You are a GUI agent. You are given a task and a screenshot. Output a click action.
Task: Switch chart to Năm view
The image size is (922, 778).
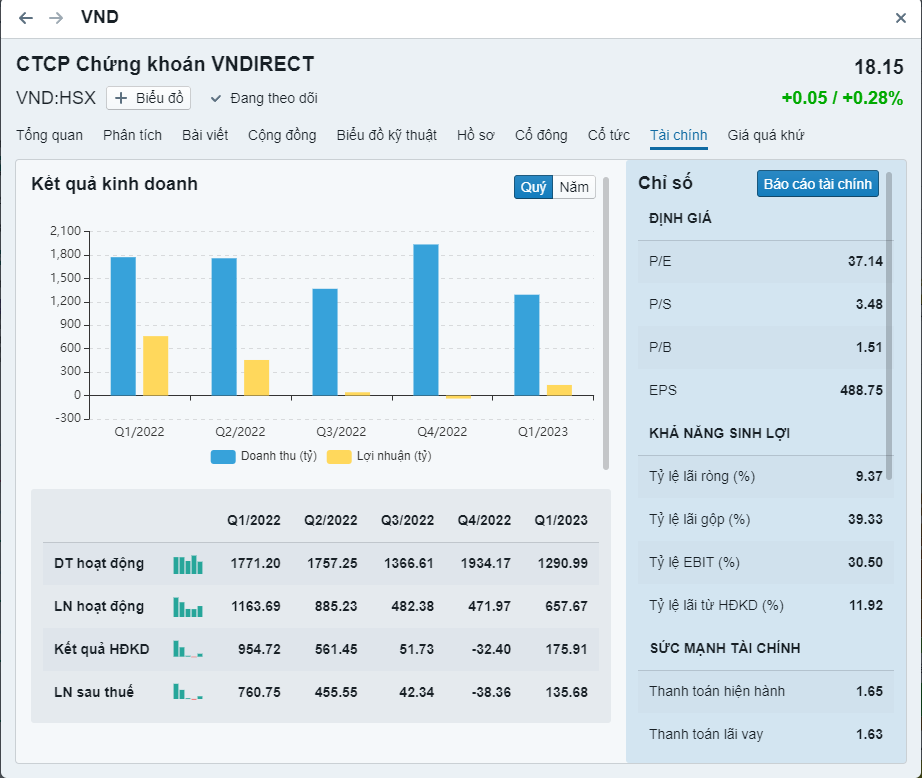(x=574, y=187)
